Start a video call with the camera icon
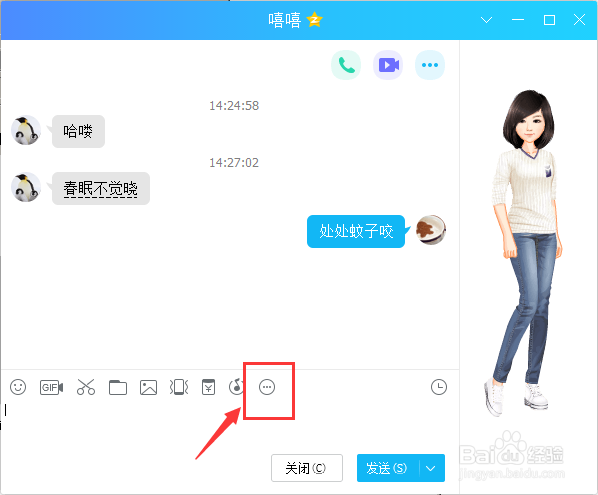Viewport: 598px width, 495px height. tap(388, 65)
